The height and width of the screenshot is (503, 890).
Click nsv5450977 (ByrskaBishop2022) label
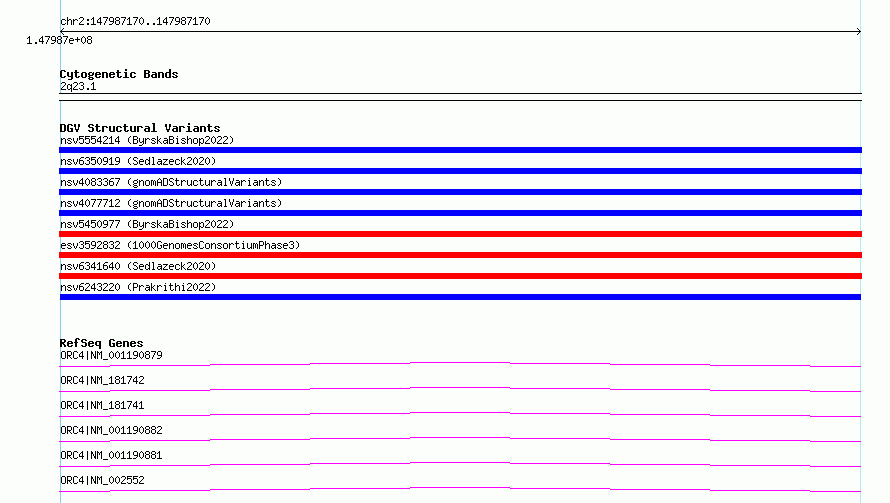[147, 224]
